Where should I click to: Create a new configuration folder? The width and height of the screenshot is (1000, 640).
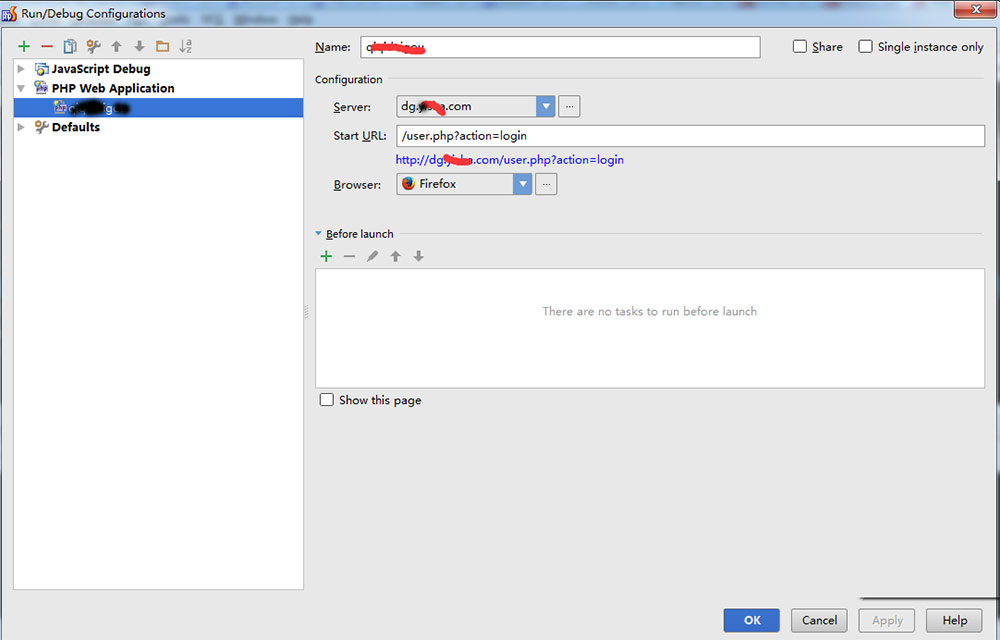[162, 46]
